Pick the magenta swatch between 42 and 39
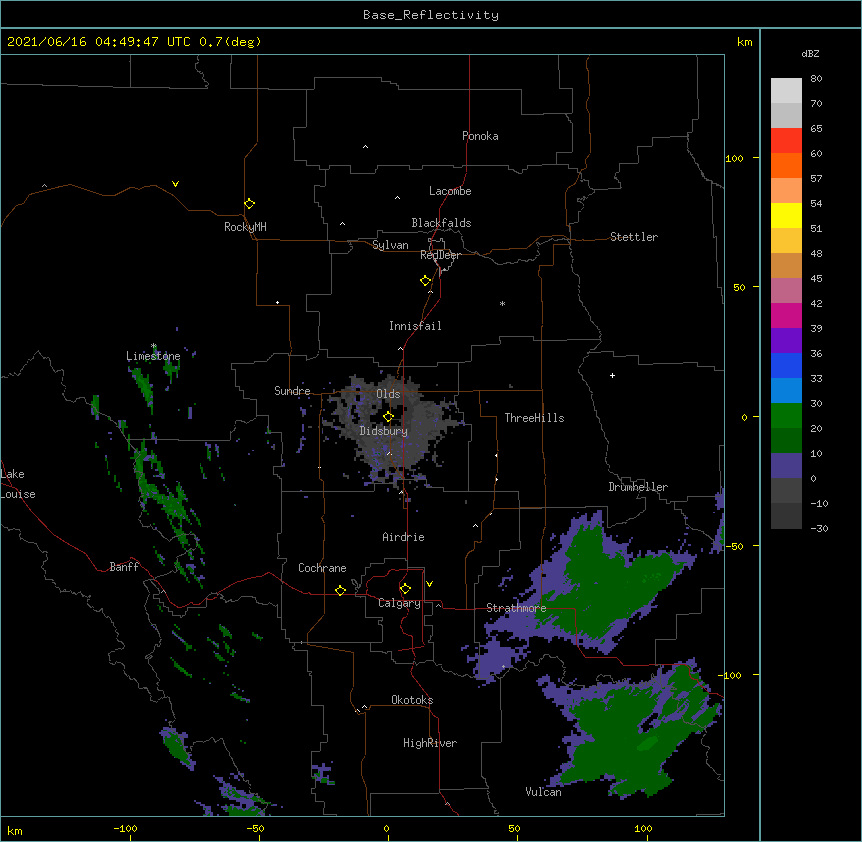Screen dimensions: 862x842 (786, 315)
